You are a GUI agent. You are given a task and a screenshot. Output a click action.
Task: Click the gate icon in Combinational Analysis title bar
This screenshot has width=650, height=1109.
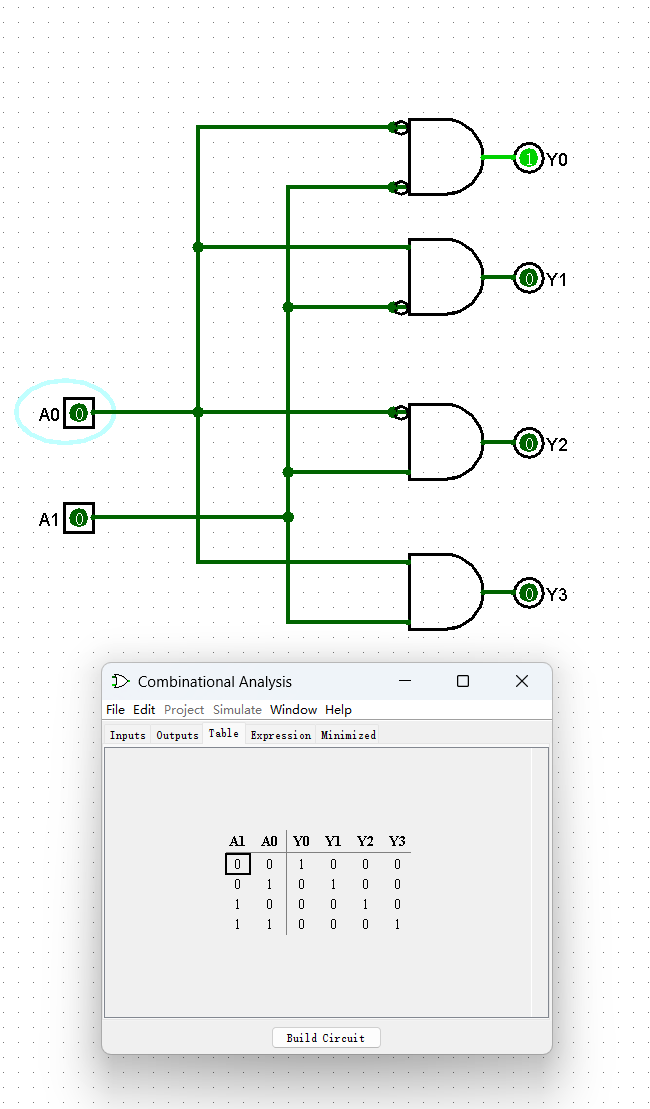(120, 681)
